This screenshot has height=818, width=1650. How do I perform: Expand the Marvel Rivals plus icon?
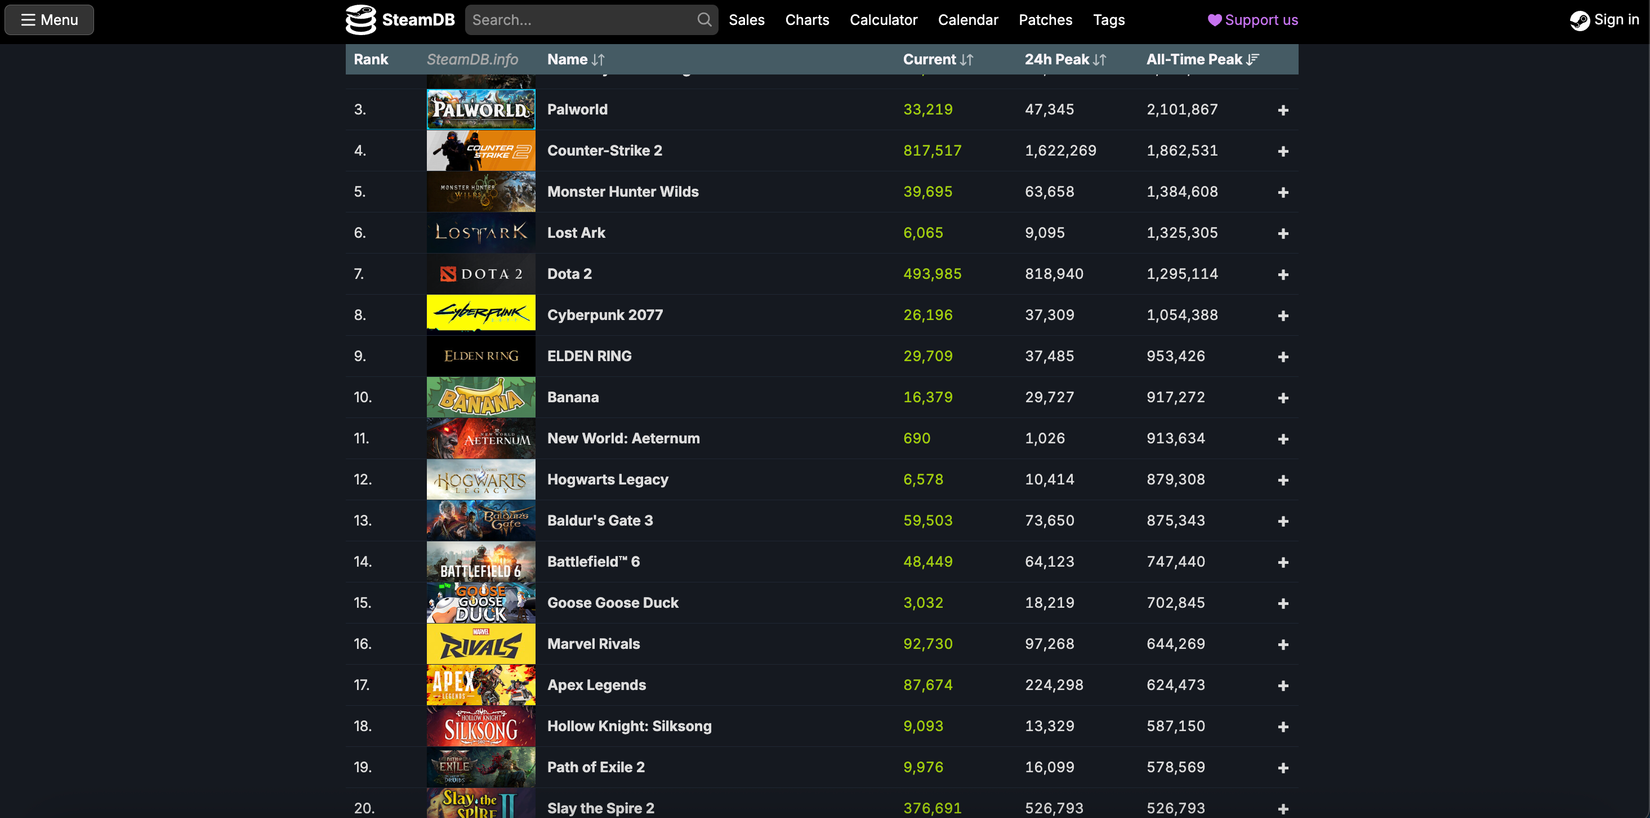[x=1283, y=645]
